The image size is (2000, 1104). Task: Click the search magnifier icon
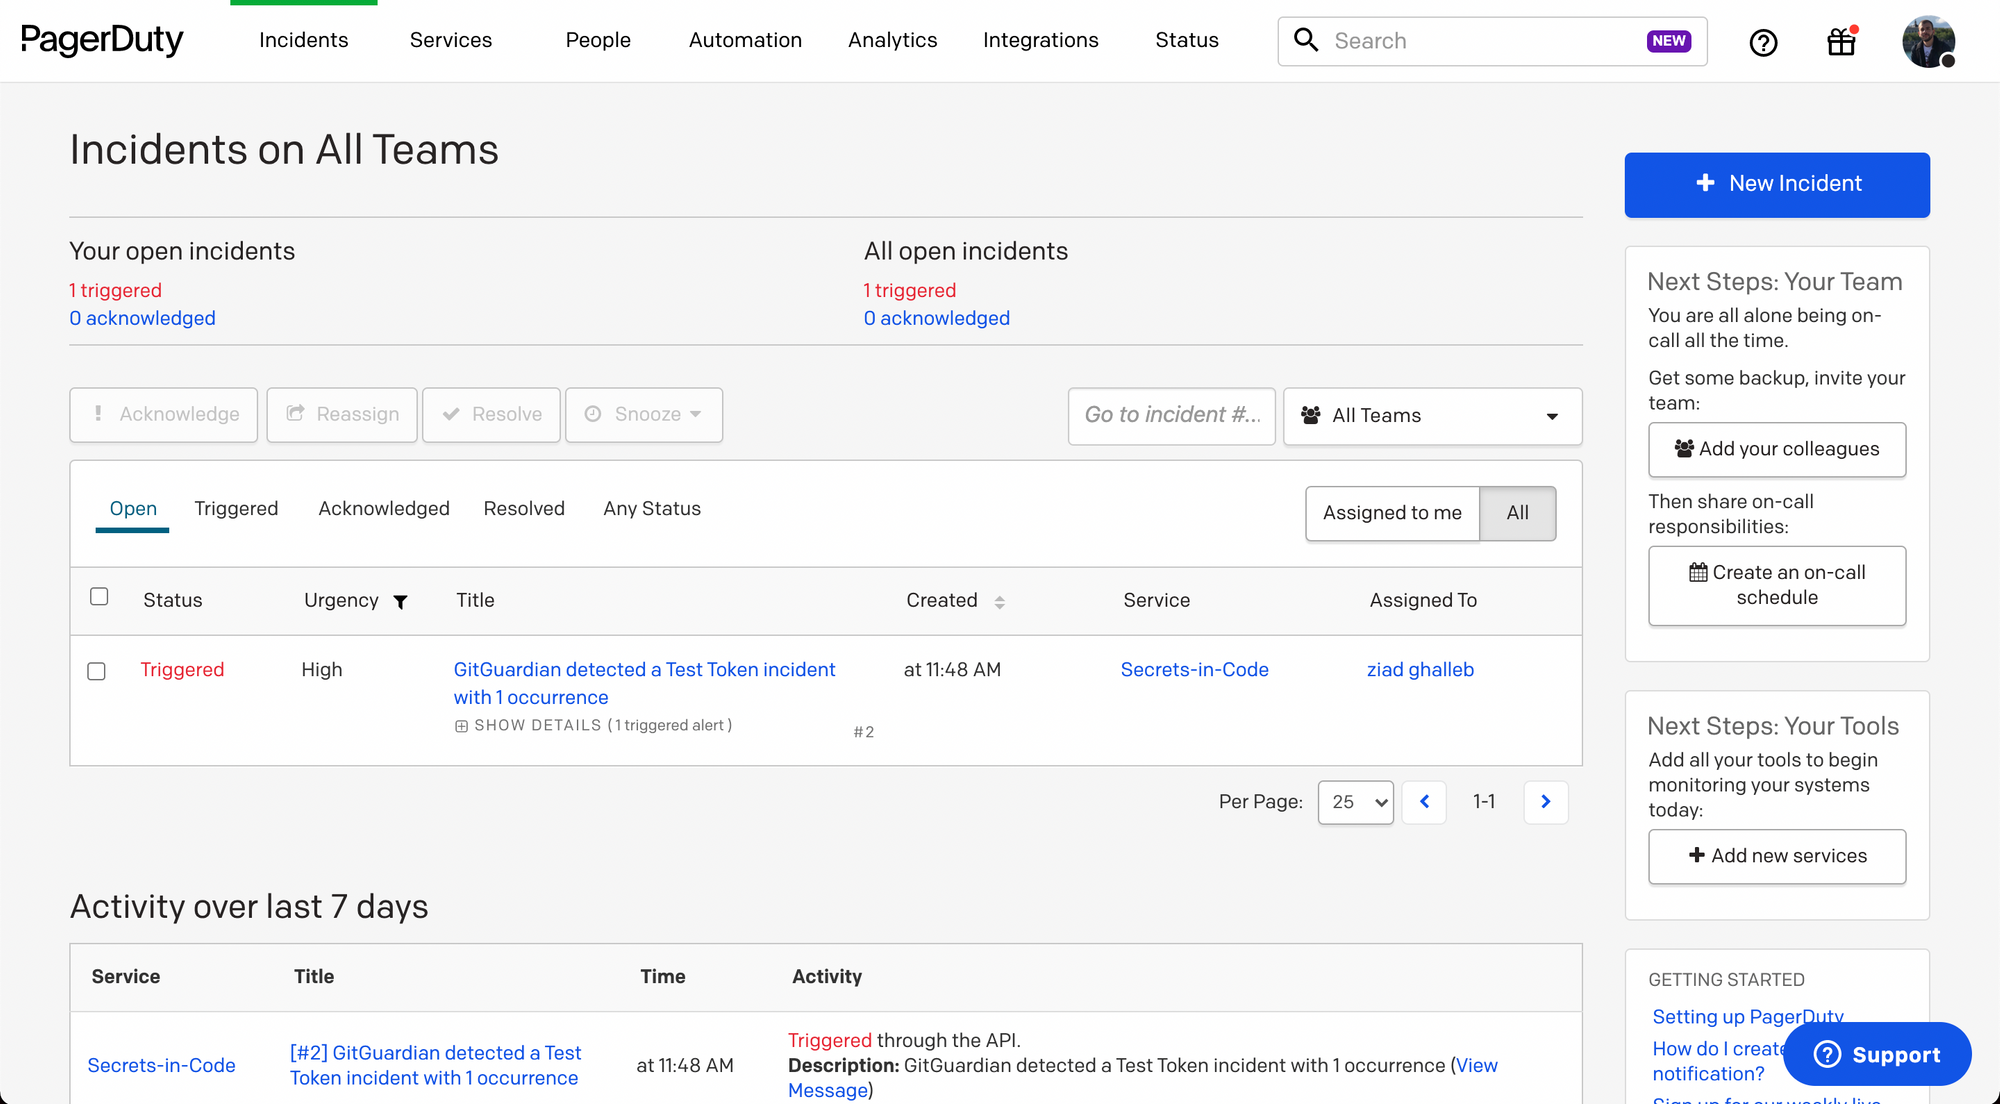click(1306, 40)
